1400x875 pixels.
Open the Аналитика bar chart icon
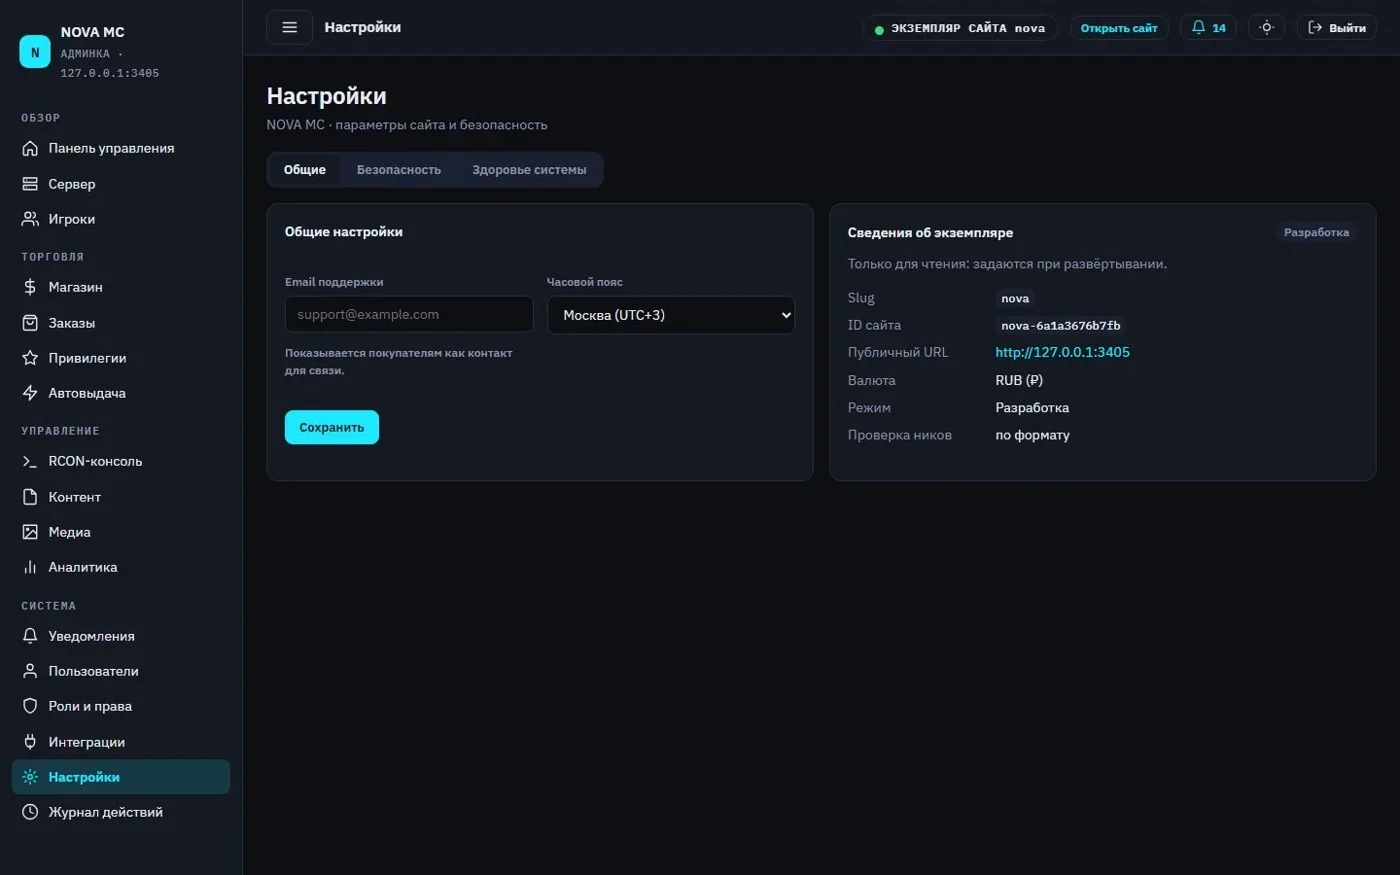point(30,567)
